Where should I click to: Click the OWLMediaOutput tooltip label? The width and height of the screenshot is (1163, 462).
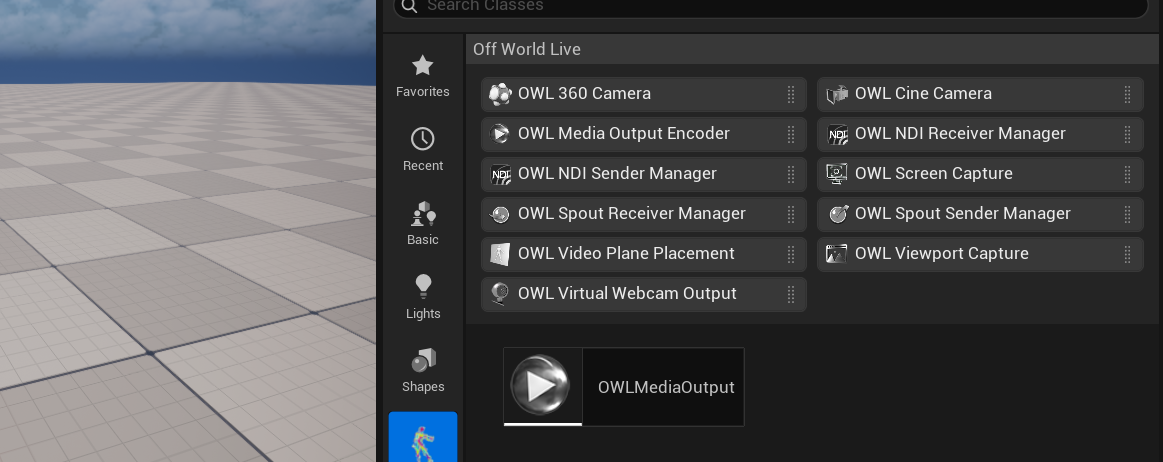click(666, 387)
